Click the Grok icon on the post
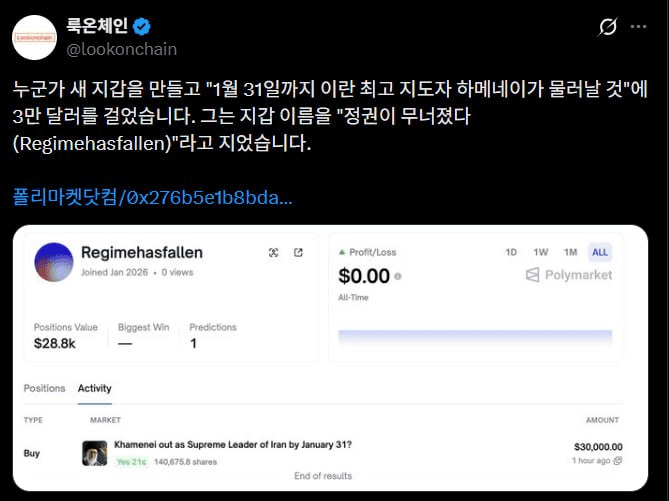This screenshot has height=501, width=669. [607, 27]
